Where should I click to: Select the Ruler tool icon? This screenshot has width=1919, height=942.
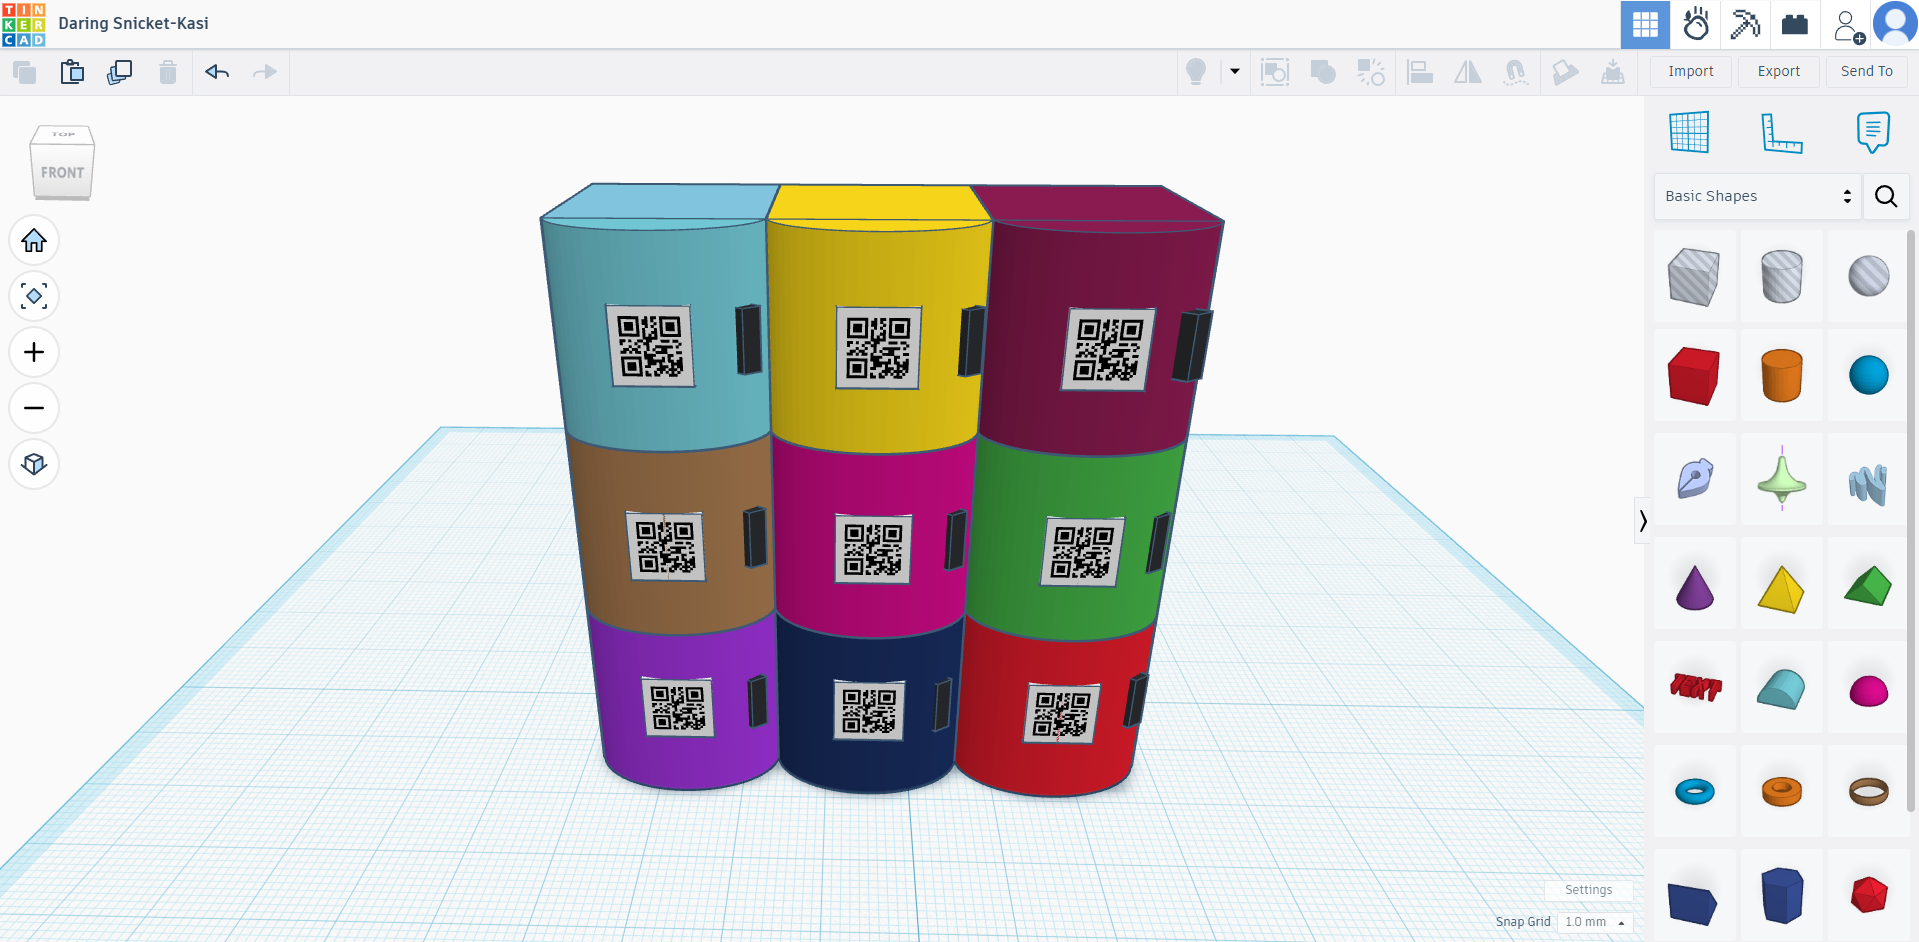click(x=1781, y=132)
